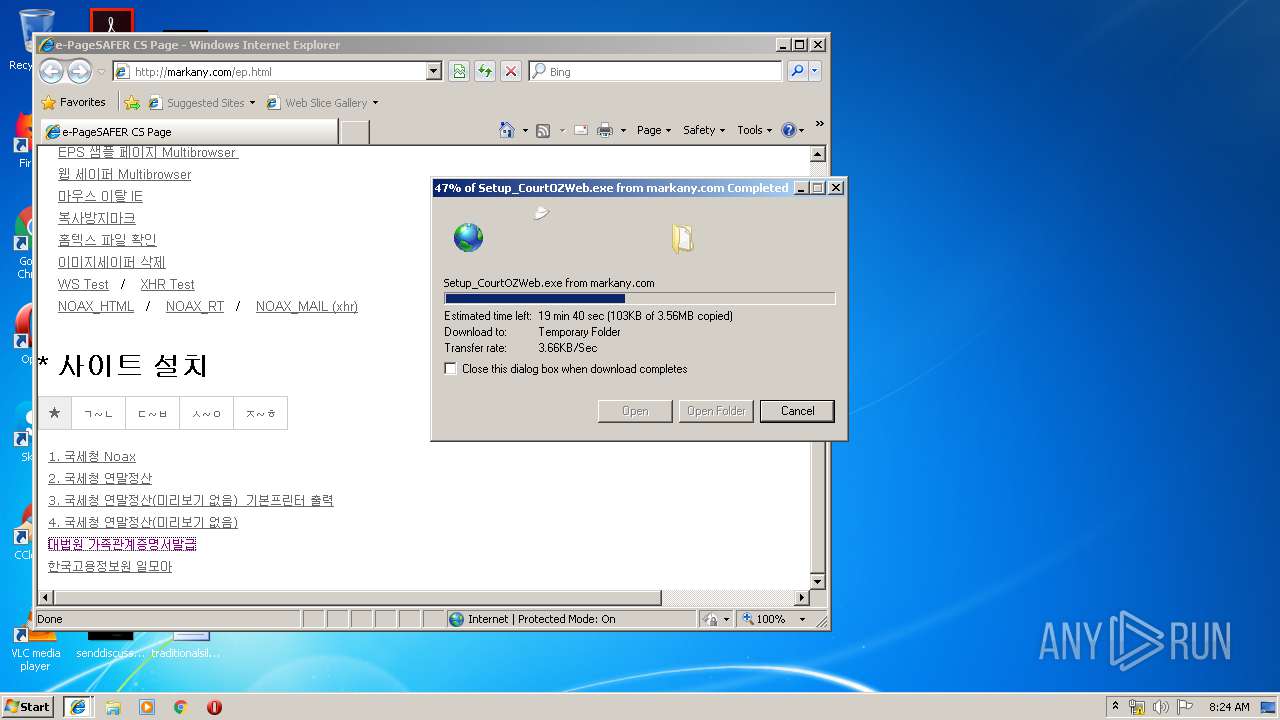The image size is (1280, 720).
Task: Open the address bar dropdown arrow
Action: tap(433, 71)
